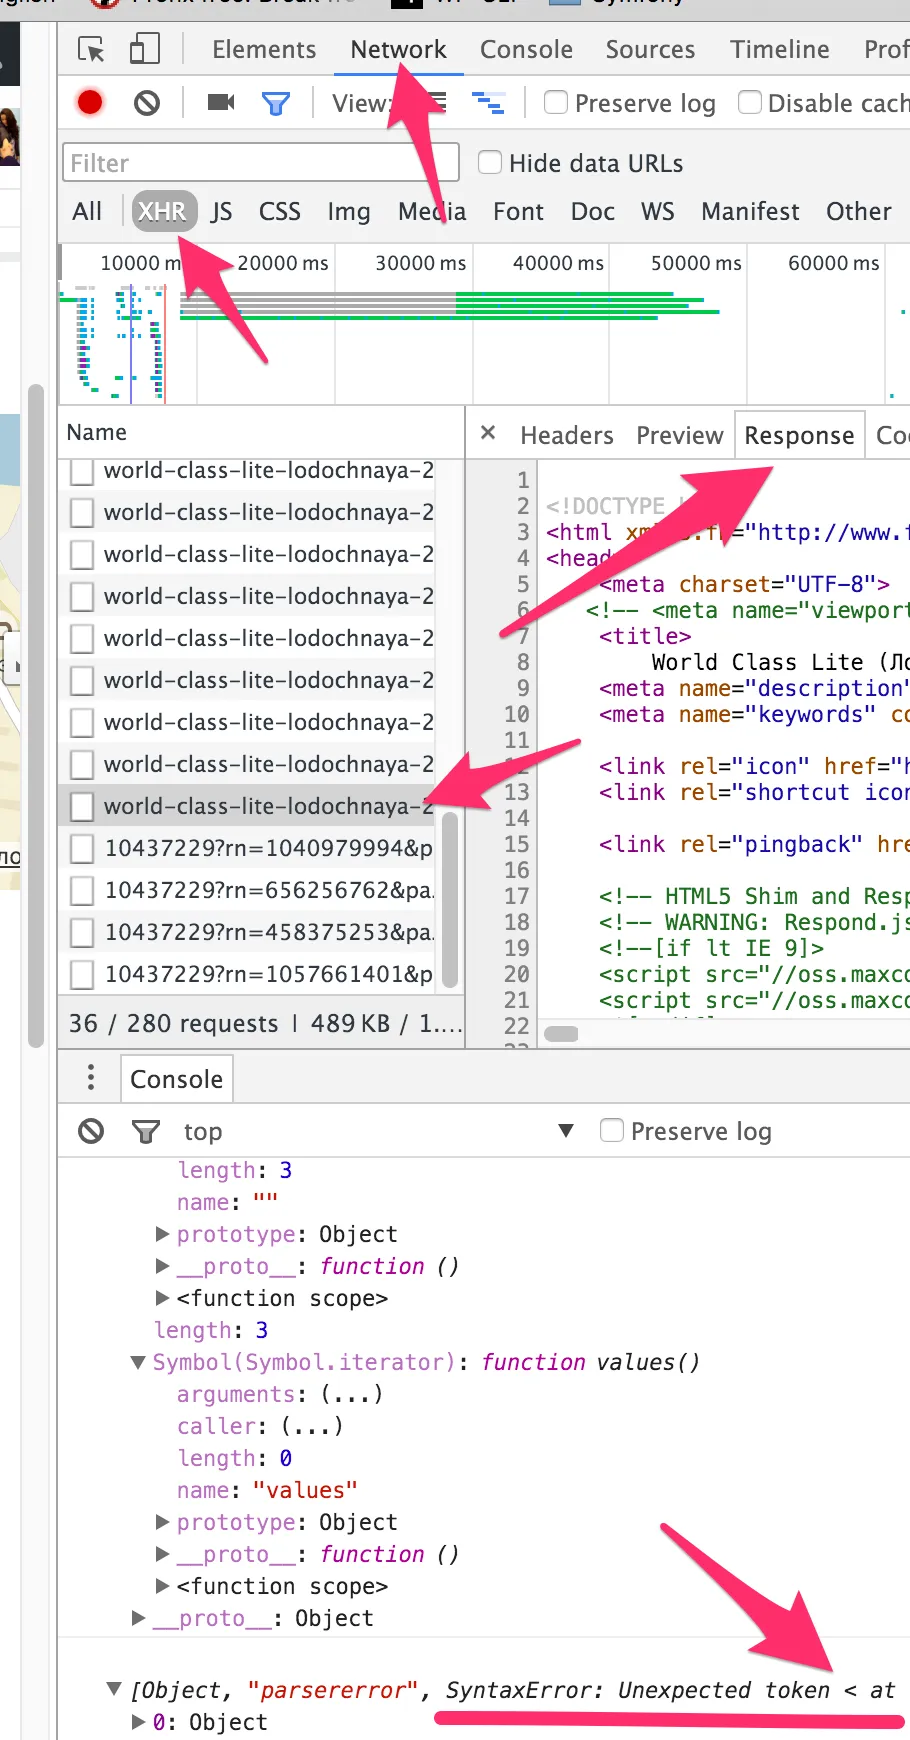Tick checkbox of request 10437229?rn=458375253
The height and width of the screenshot is (1740, 910).
[82, 932]
